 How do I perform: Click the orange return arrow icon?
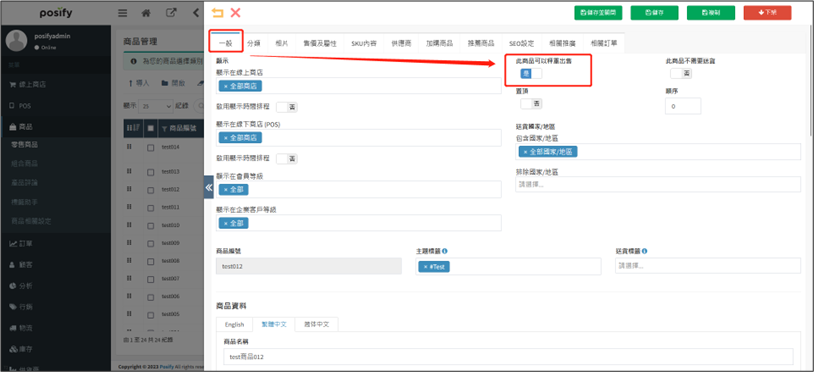point(218,13)
